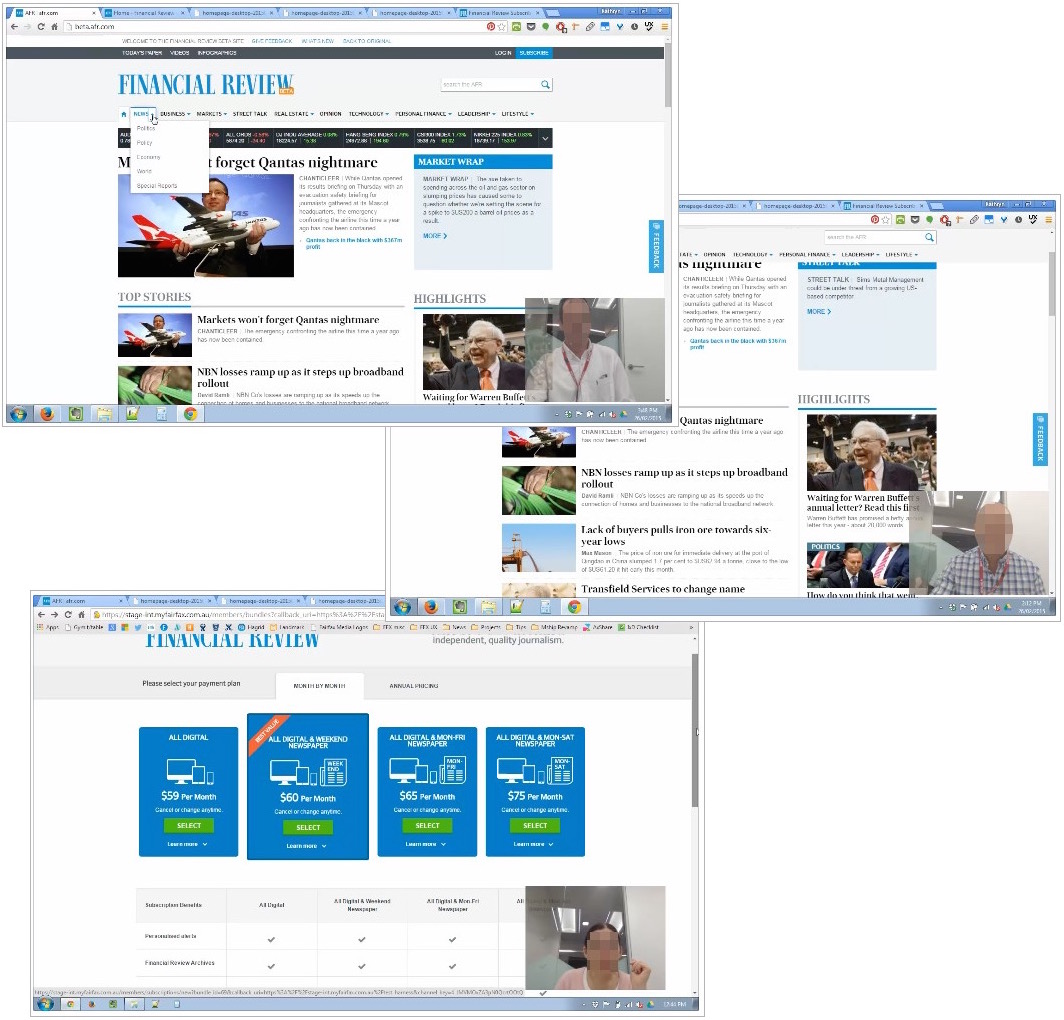Click the beta.afr.com address bar
The width and height of the screenshot is (1064, 1020).
271,26
